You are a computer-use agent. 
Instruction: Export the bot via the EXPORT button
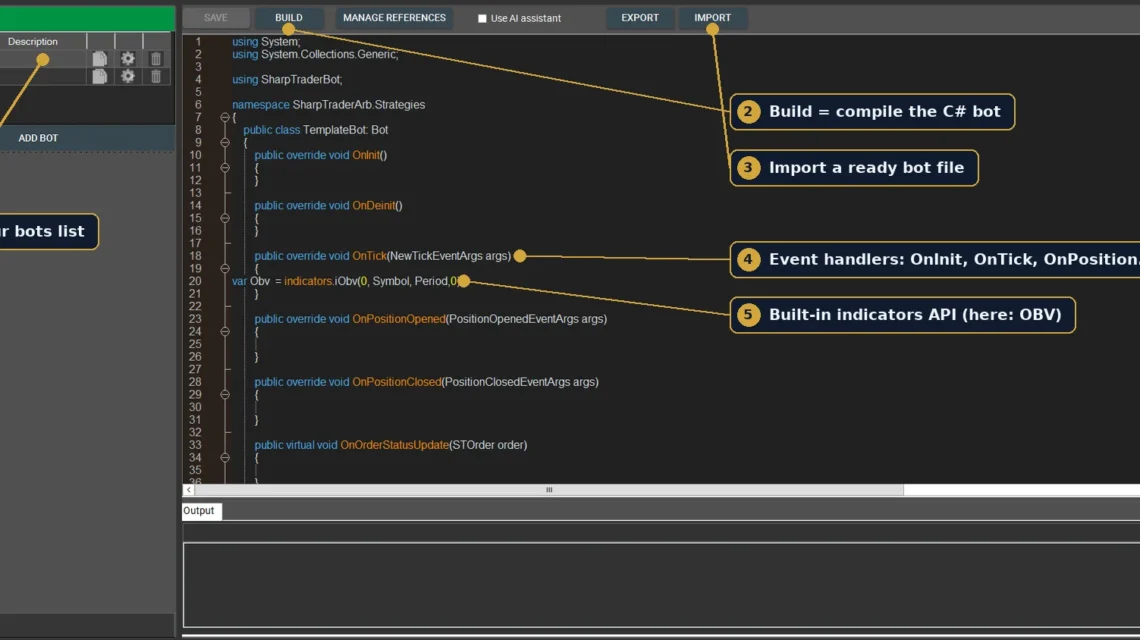tap(640, 17)
